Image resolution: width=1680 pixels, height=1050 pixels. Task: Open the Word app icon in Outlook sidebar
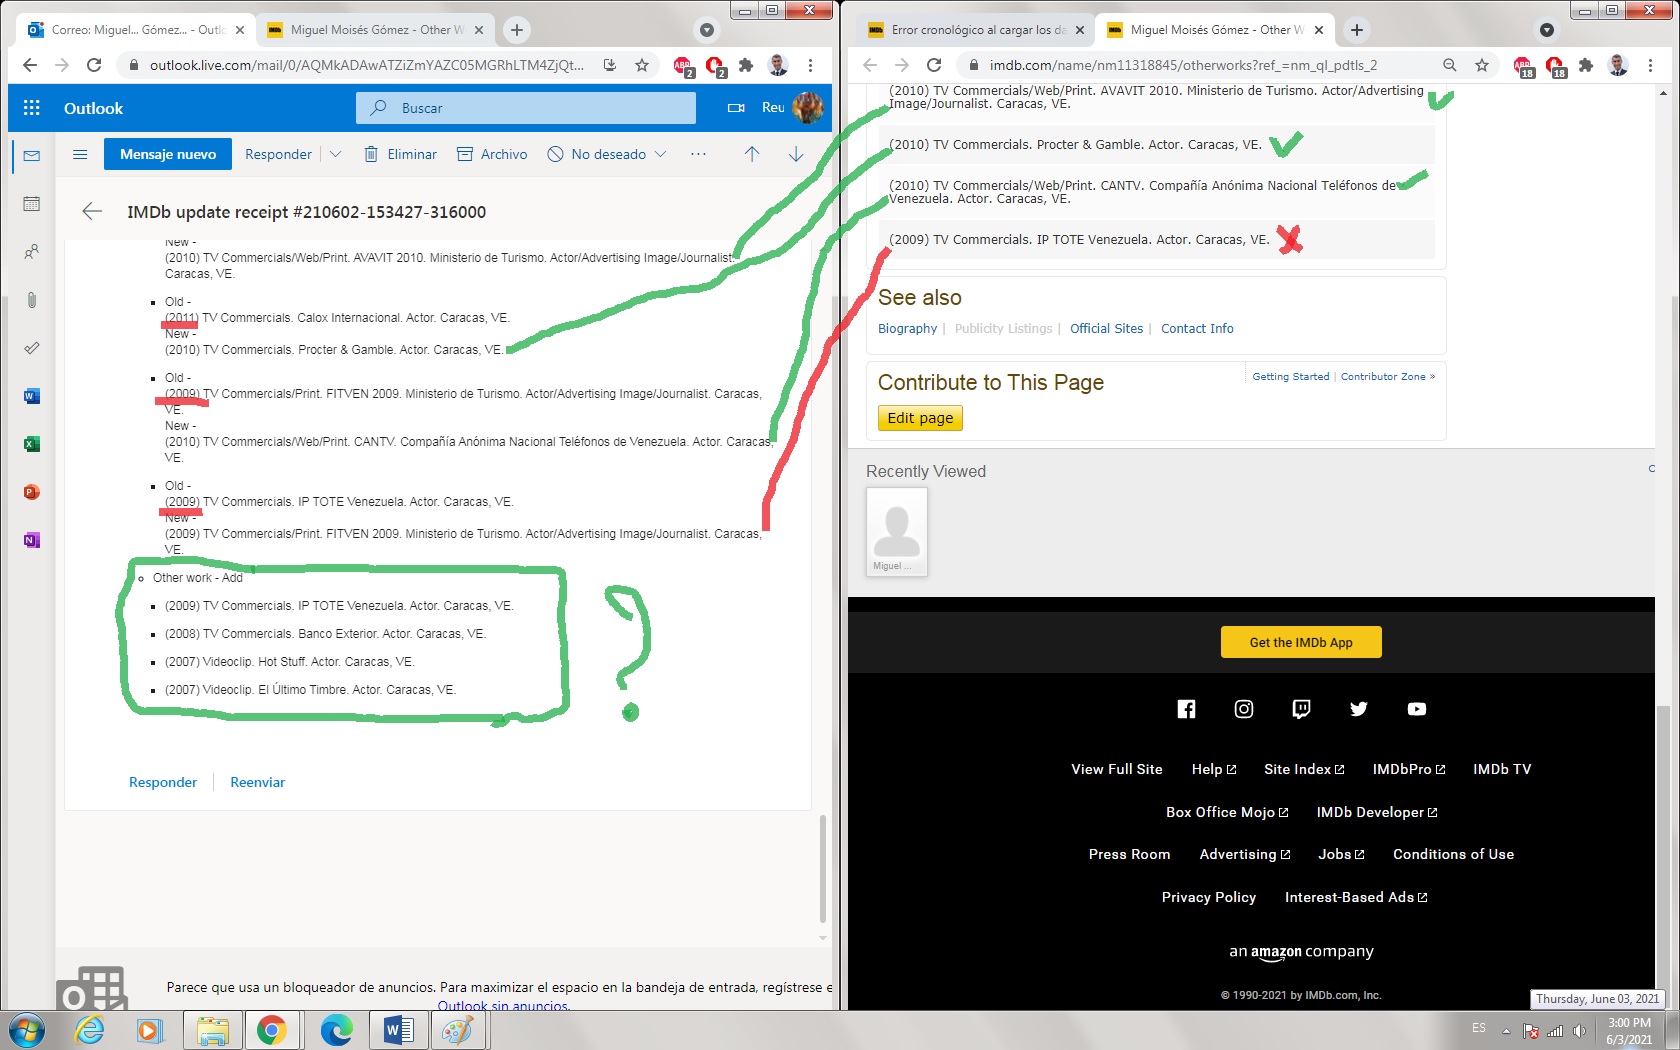pos(32,396)
